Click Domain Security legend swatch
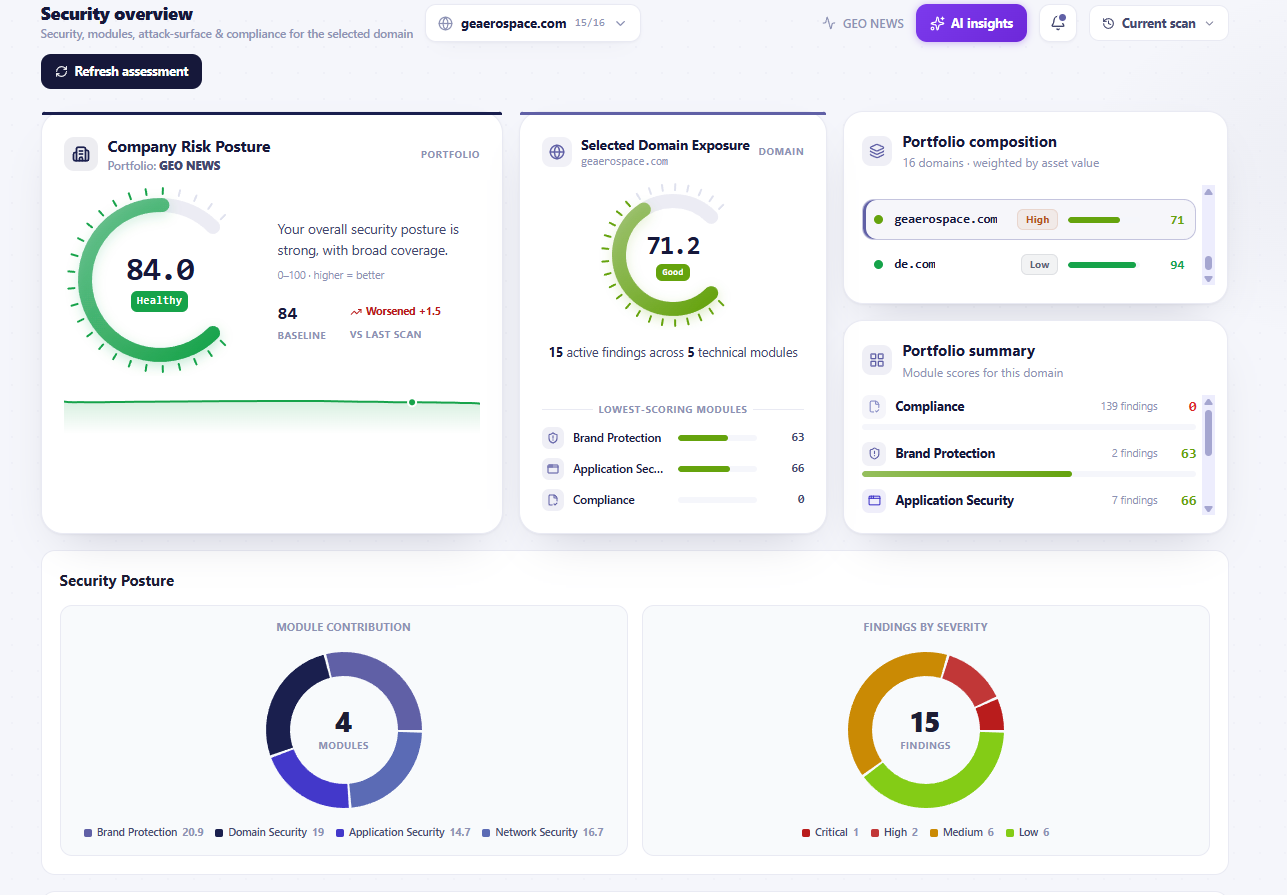Image resolution: width=1287 pixels, height=895 pixels. pos(219,833)
